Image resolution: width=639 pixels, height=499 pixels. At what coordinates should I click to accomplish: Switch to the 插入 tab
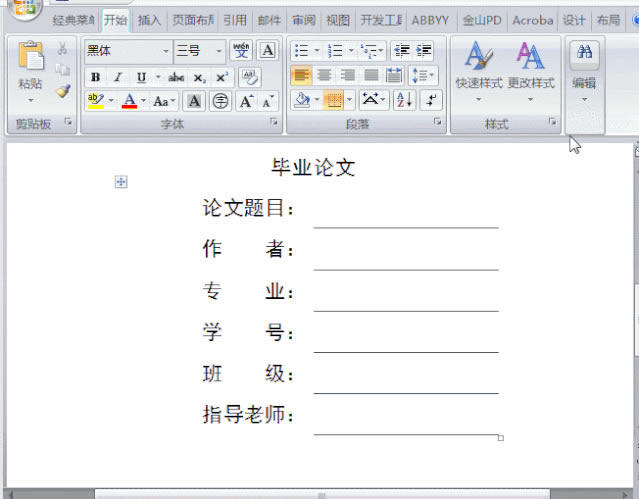pyautogui.click(x=149, y=20)
